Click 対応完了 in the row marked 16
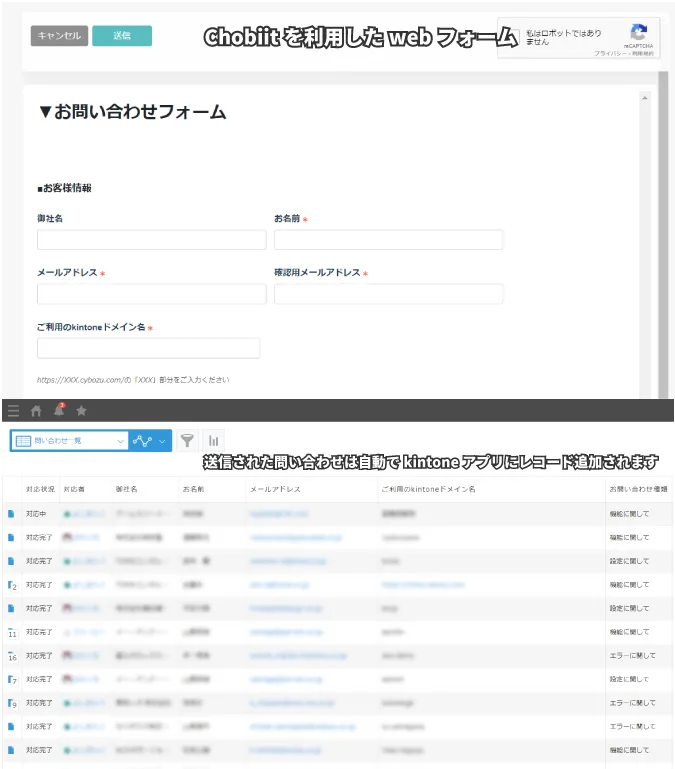The width and height of the screenshot is (675, 769). point(39,656)
